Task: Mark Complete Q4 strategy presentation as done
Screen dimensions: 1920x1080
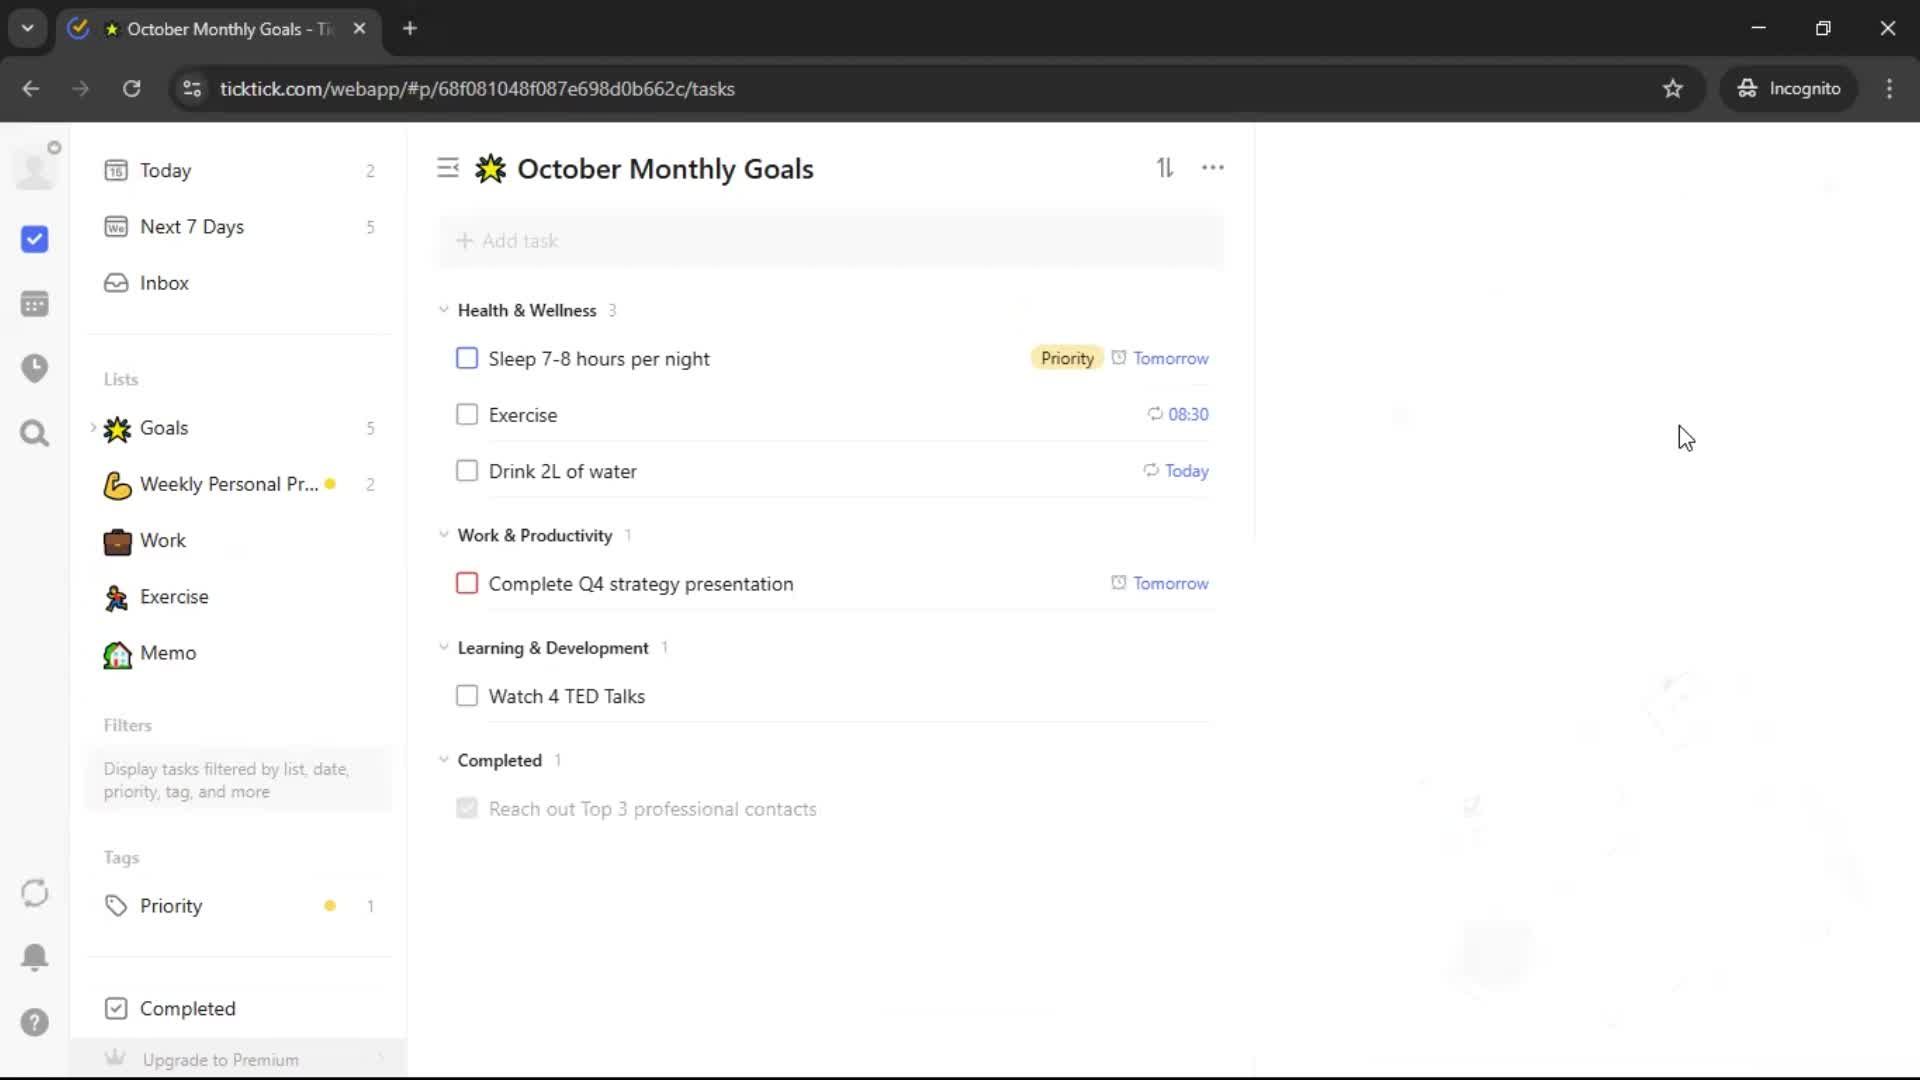Action: point(467,583)
